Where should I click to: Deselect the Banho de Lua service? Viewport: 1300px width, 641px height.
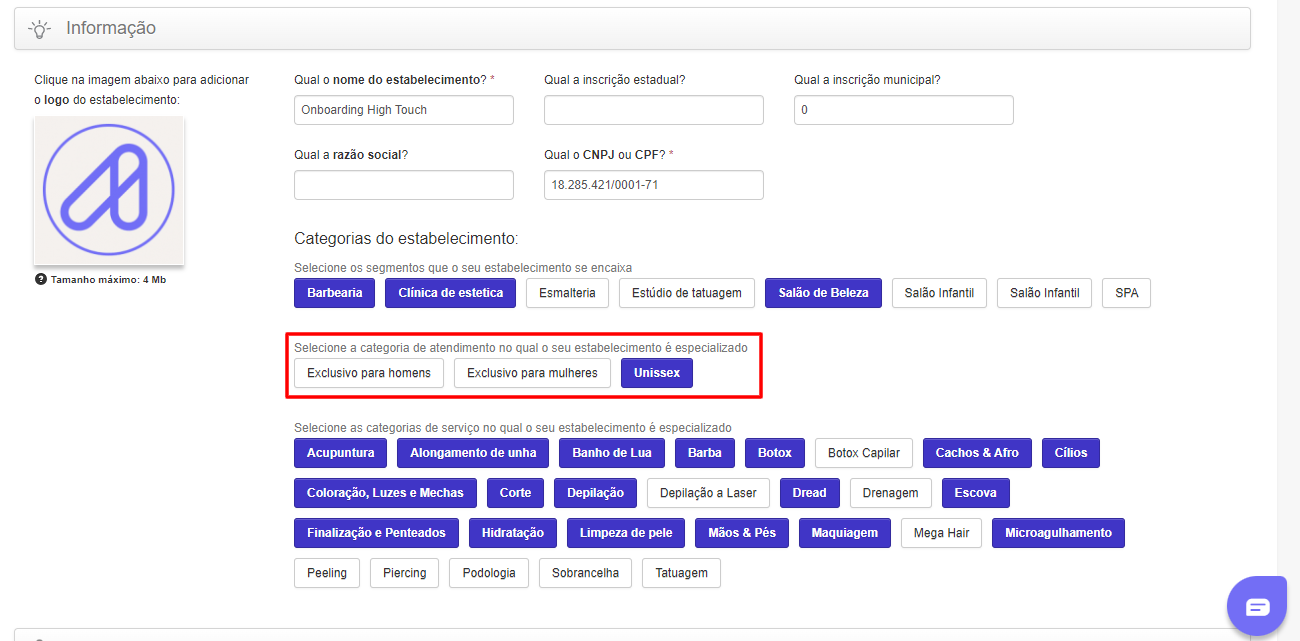click(612, 453)
